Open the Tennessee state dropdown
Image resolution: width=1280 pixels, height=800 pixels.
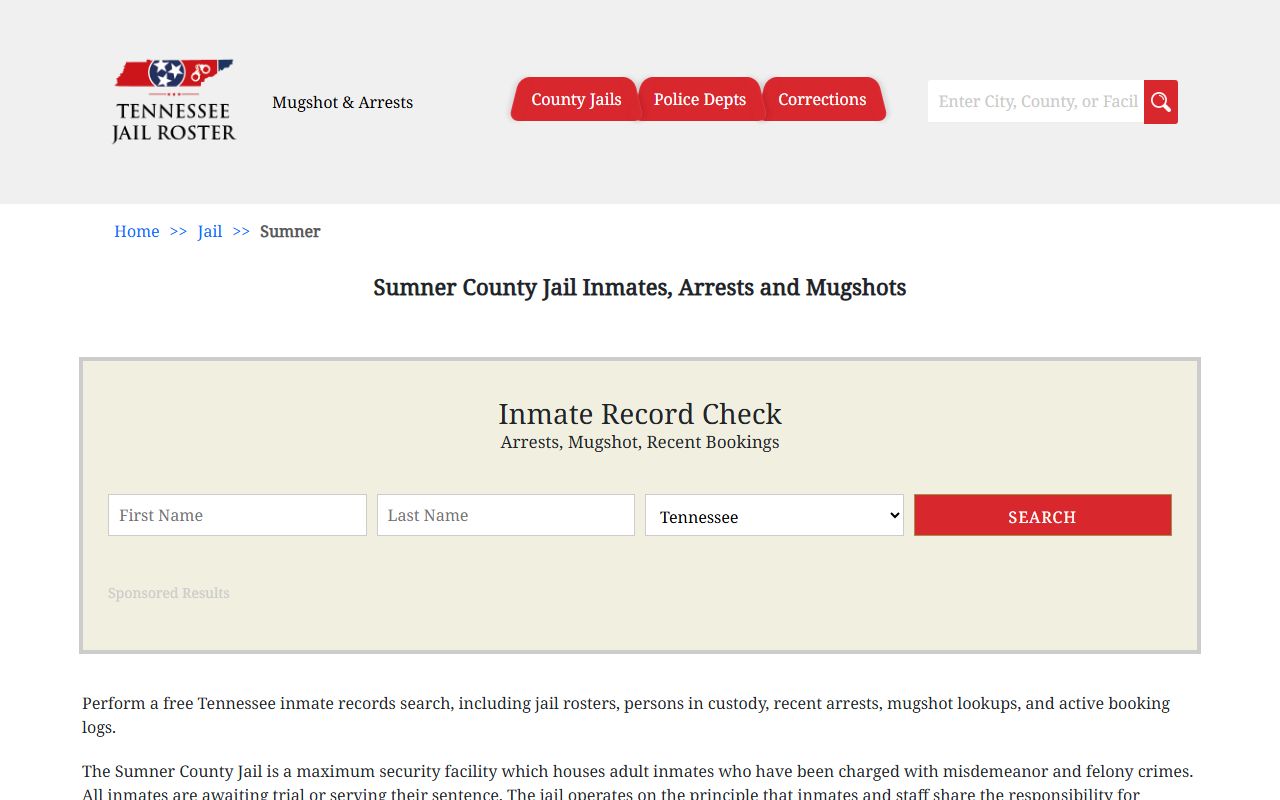774,515
